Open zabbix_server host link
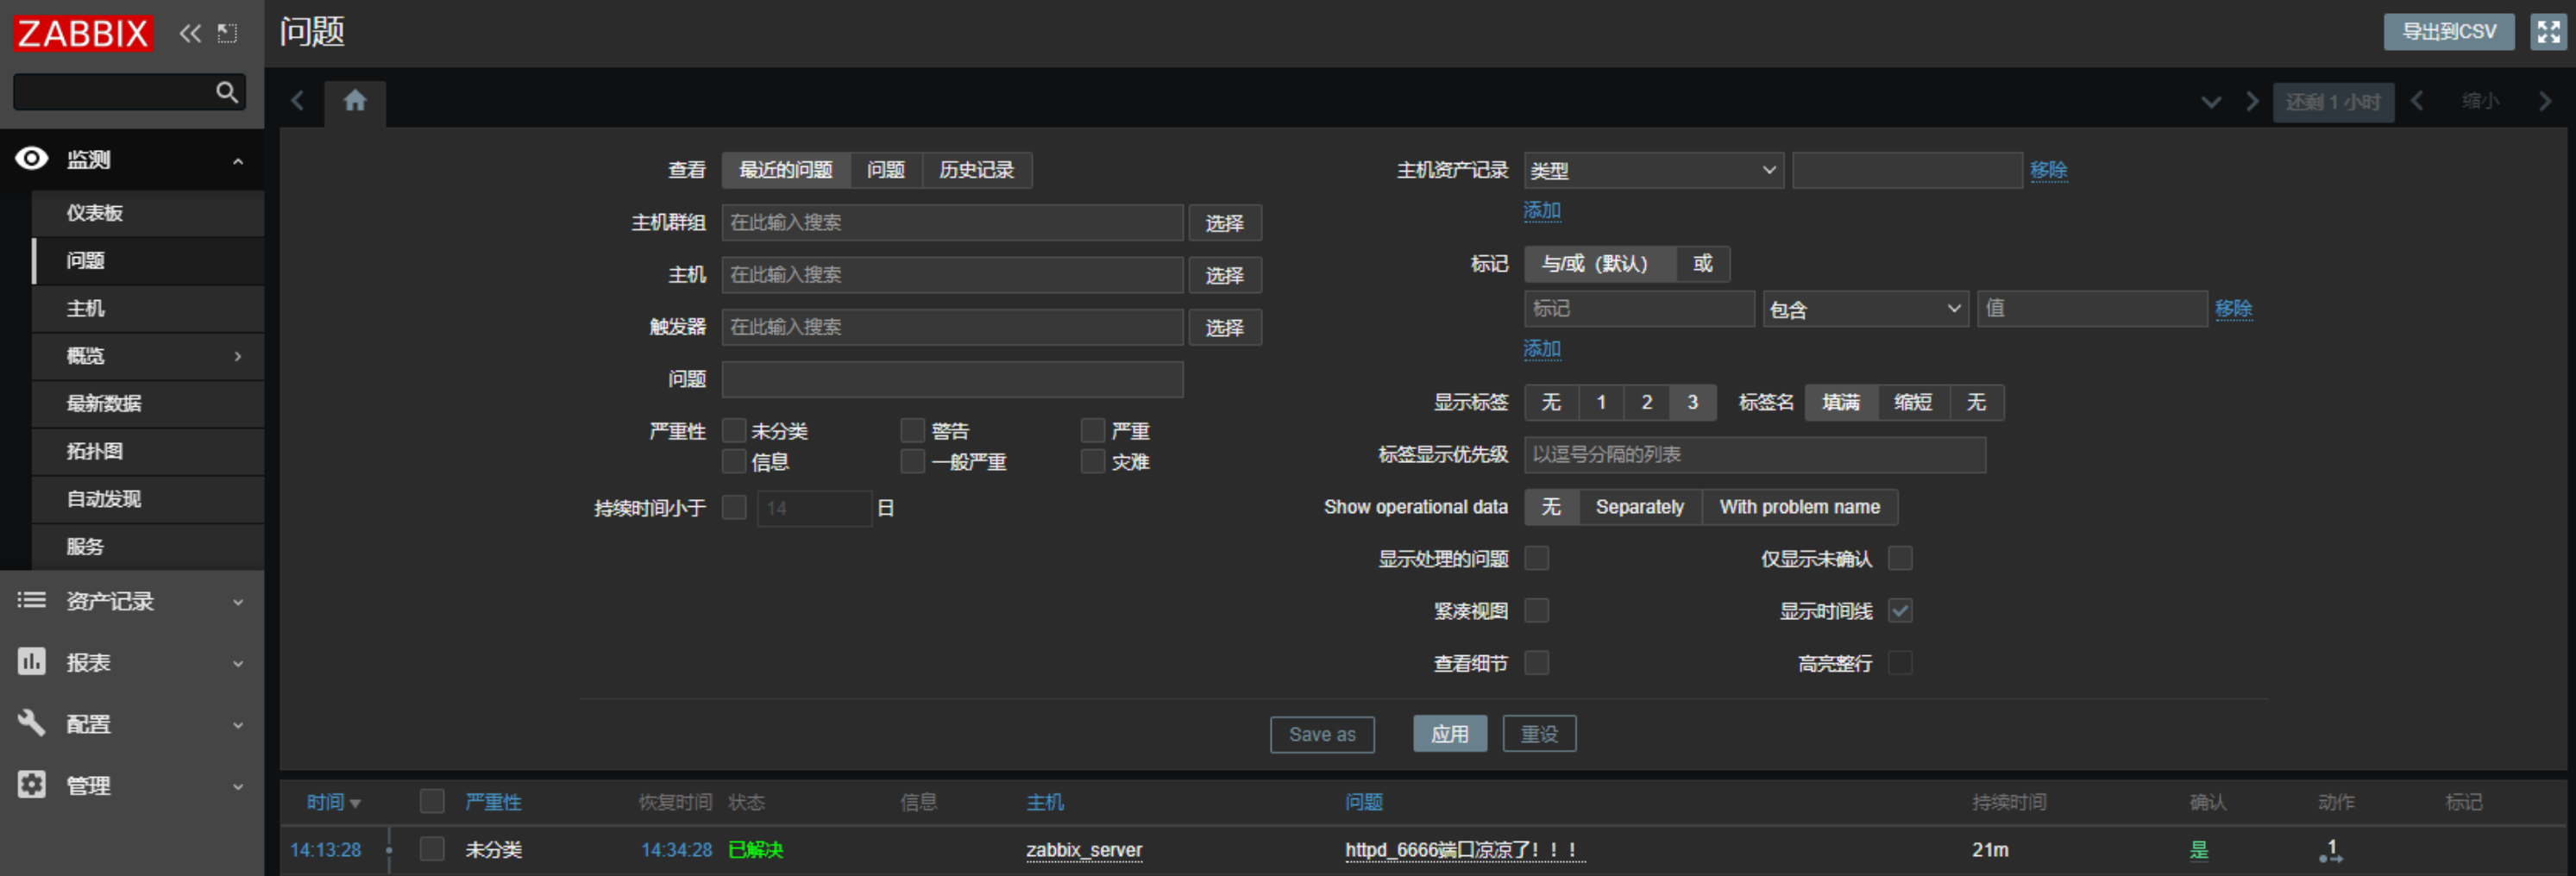Viewport: 2576px width, 876px height. coord(1084,850)
